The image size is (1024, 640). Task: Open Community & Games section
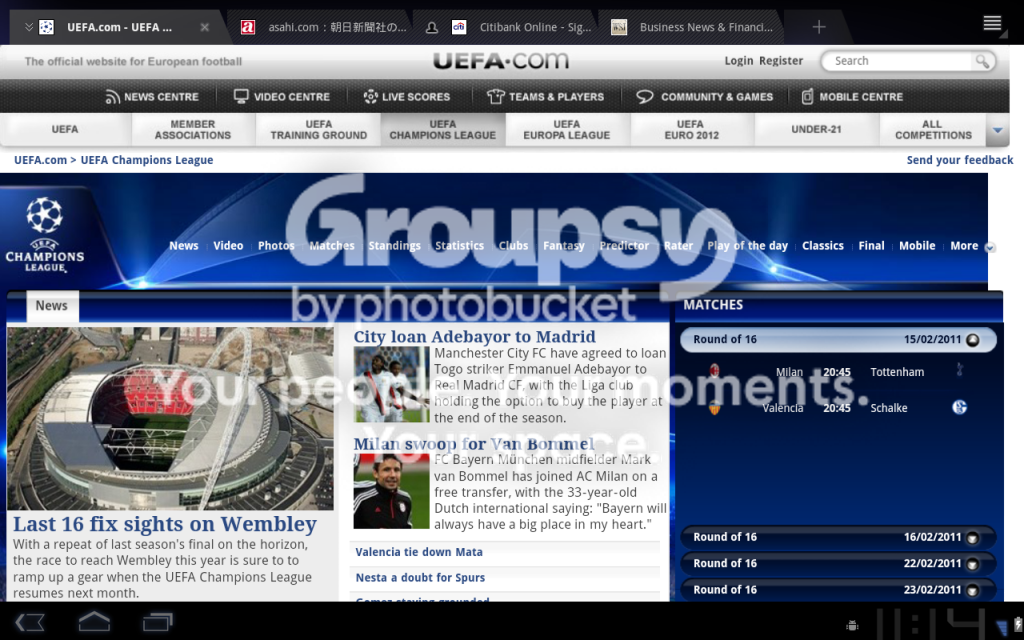705,97
